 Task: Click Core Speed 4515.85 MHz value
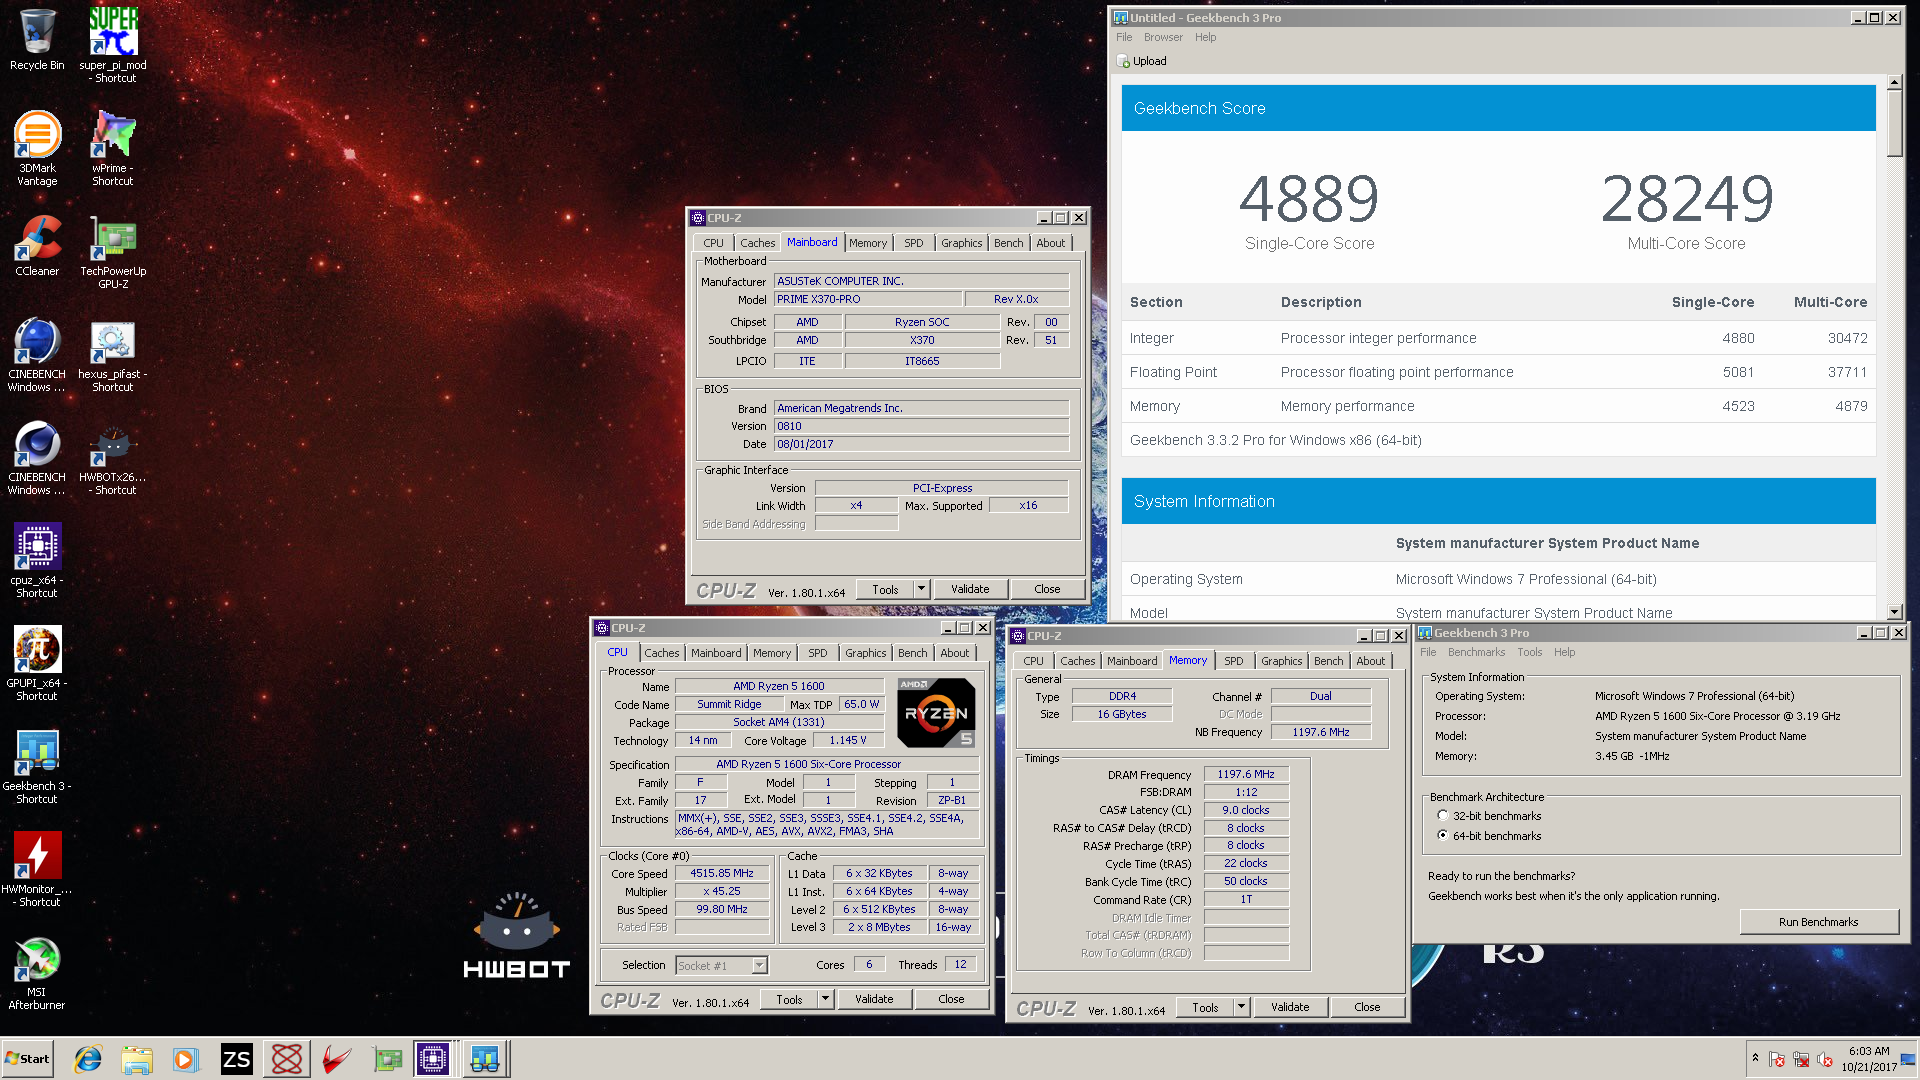coord(722,873)
